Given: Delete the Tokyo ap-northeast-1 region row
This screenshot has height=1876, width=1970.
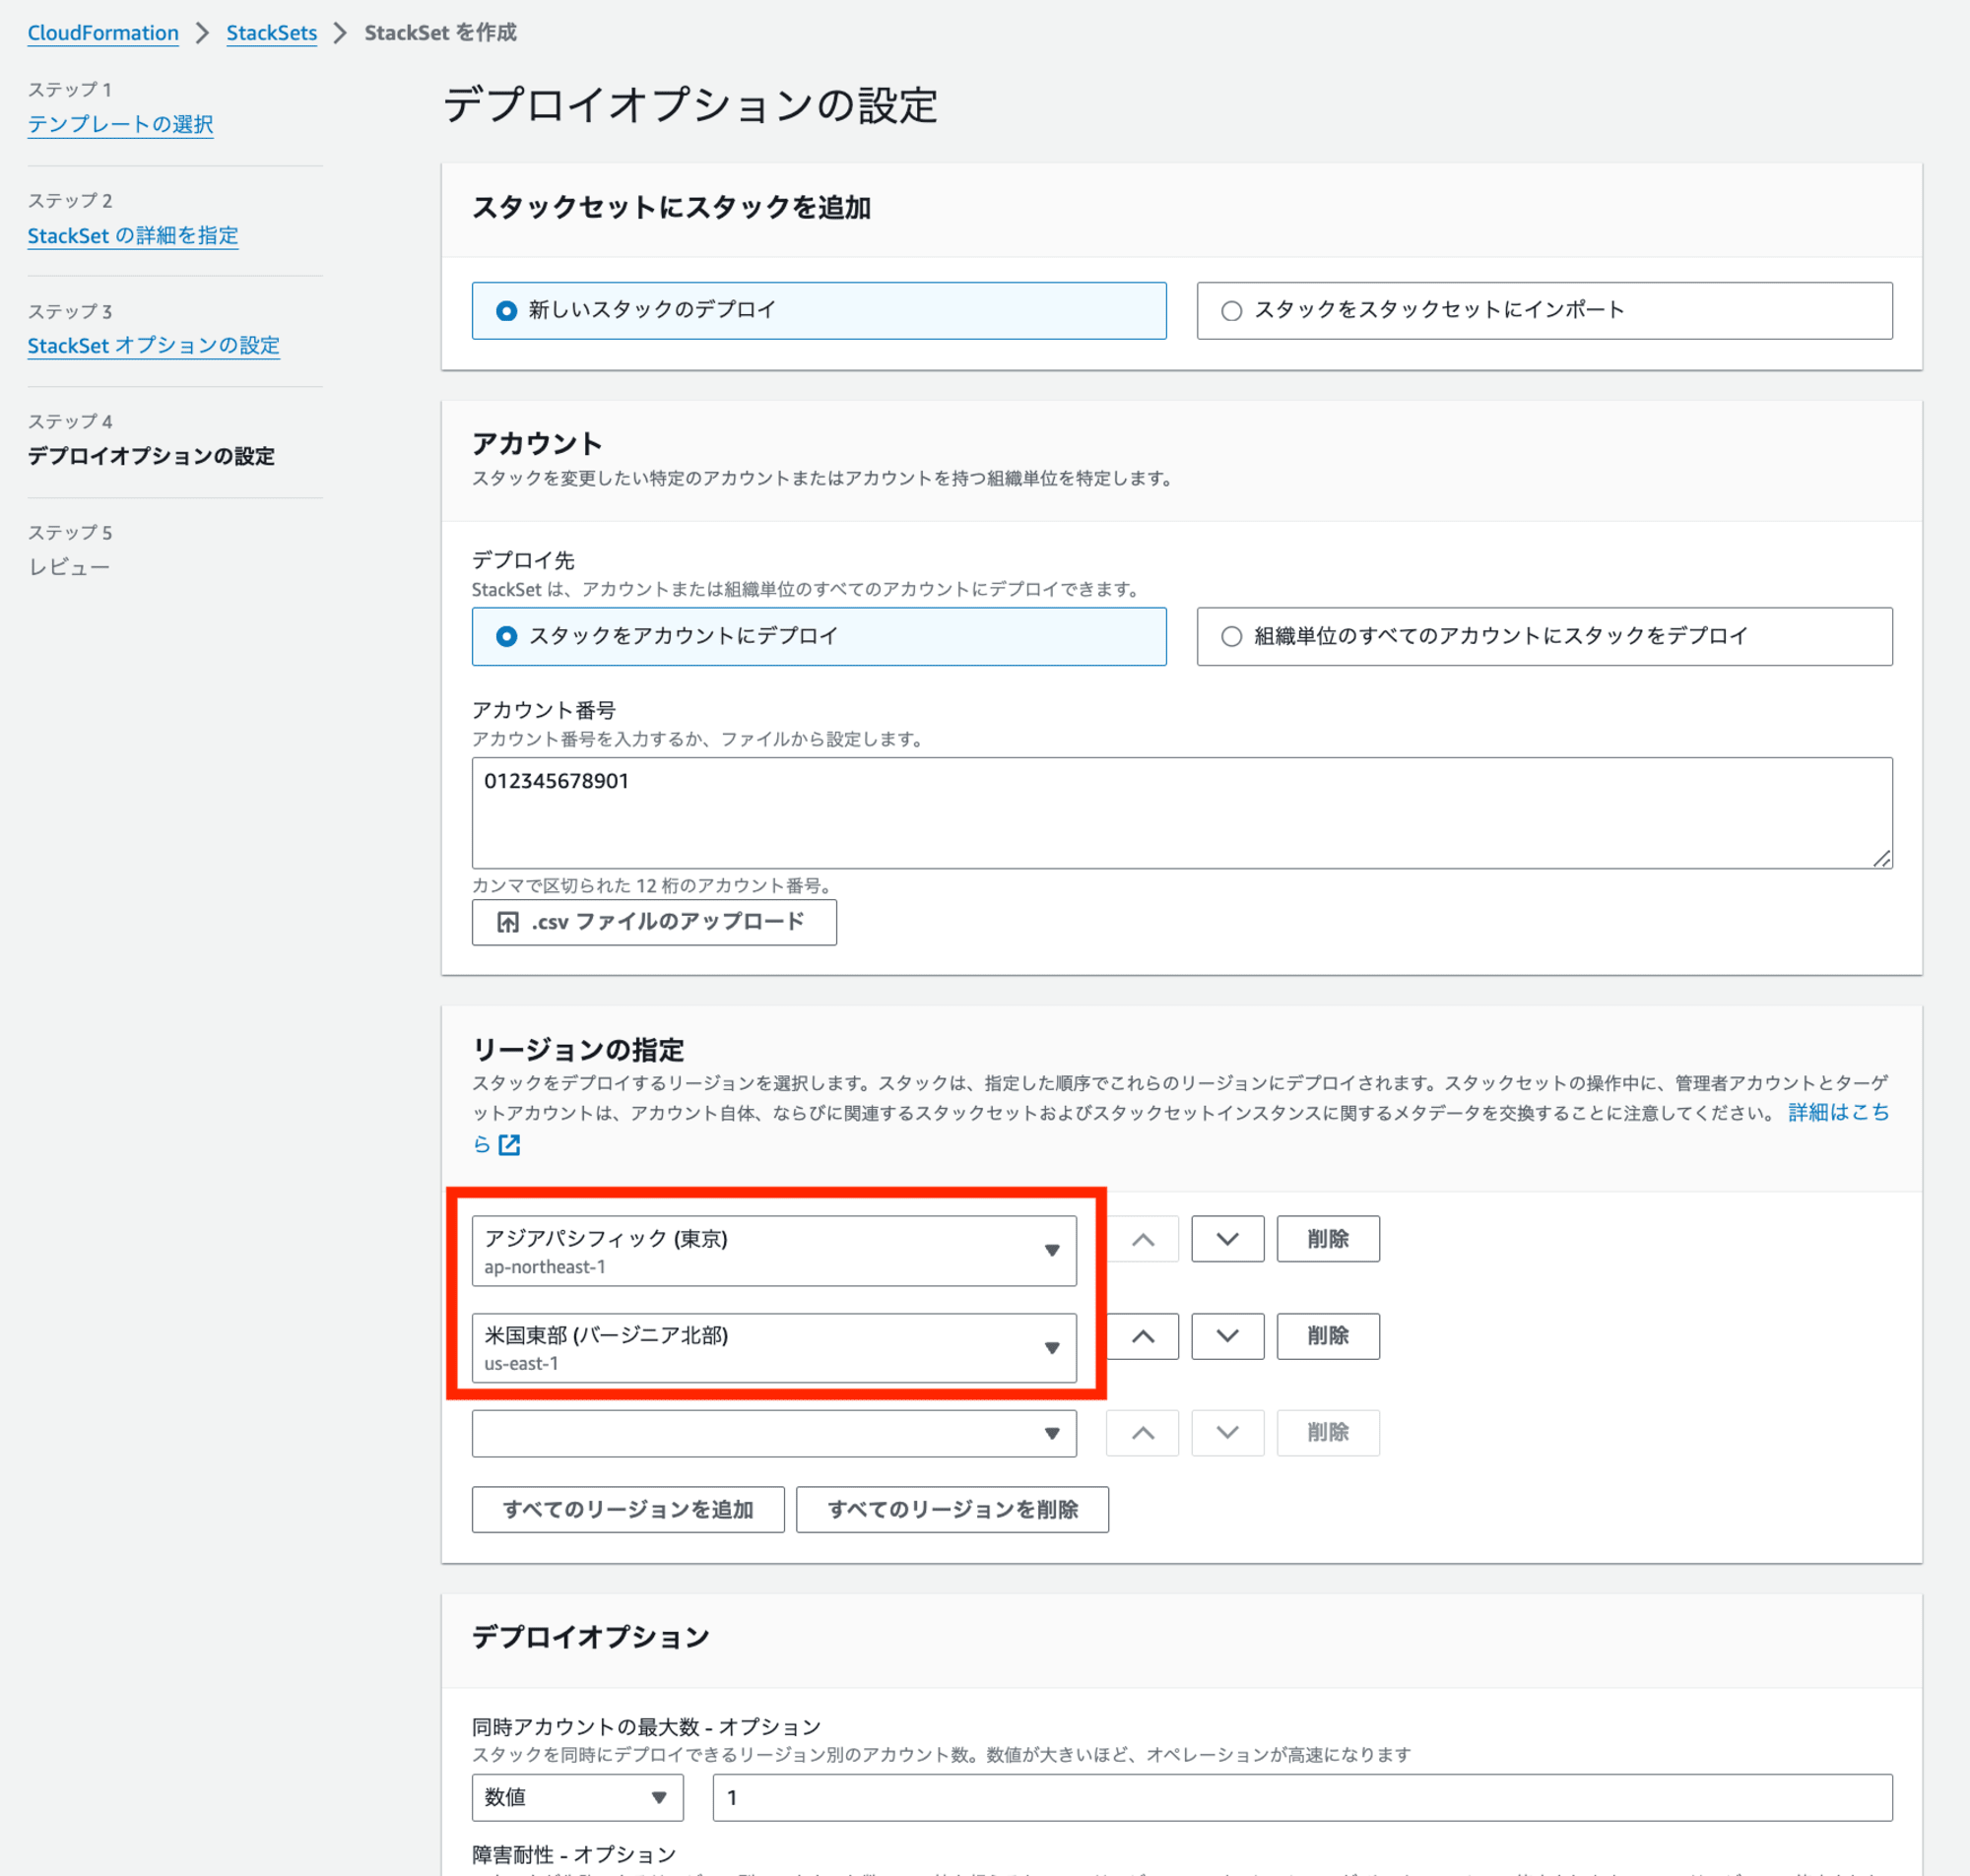Looking at the screenshot, I should pos(1328,1239).
